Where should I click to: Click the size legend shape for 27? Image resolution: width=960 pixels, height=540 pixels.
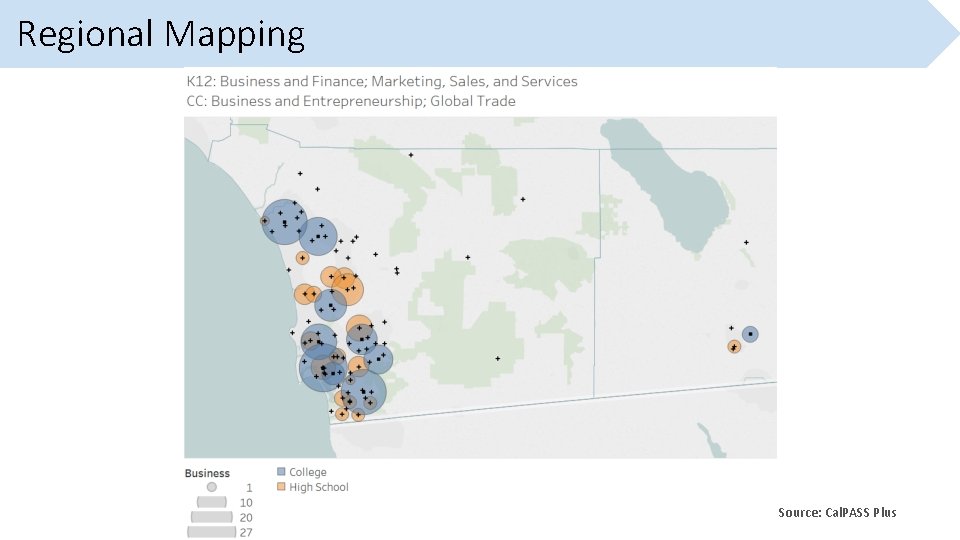(x=211, y=532)
